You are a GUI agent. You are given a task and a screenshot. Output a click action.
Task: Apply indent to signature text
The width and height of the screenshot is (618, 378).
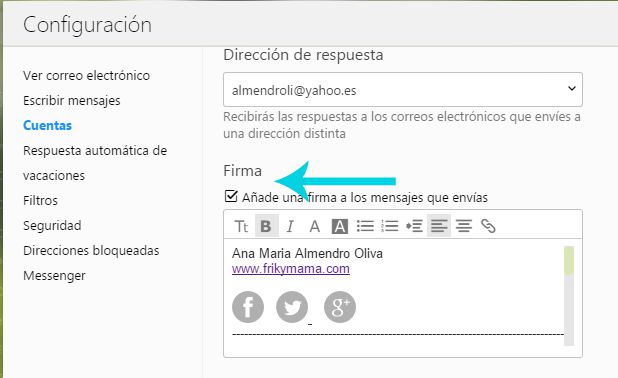(x=414, y=226)
